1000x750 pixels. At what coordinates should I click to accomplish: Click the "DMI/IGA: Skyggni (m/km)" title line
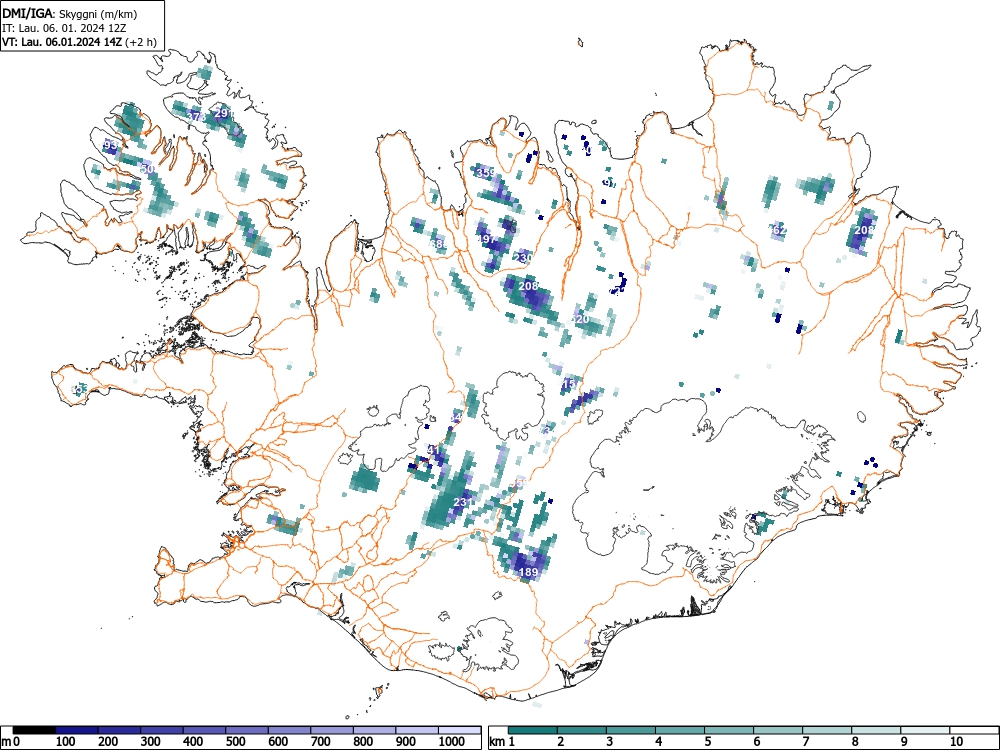point(70,13)
